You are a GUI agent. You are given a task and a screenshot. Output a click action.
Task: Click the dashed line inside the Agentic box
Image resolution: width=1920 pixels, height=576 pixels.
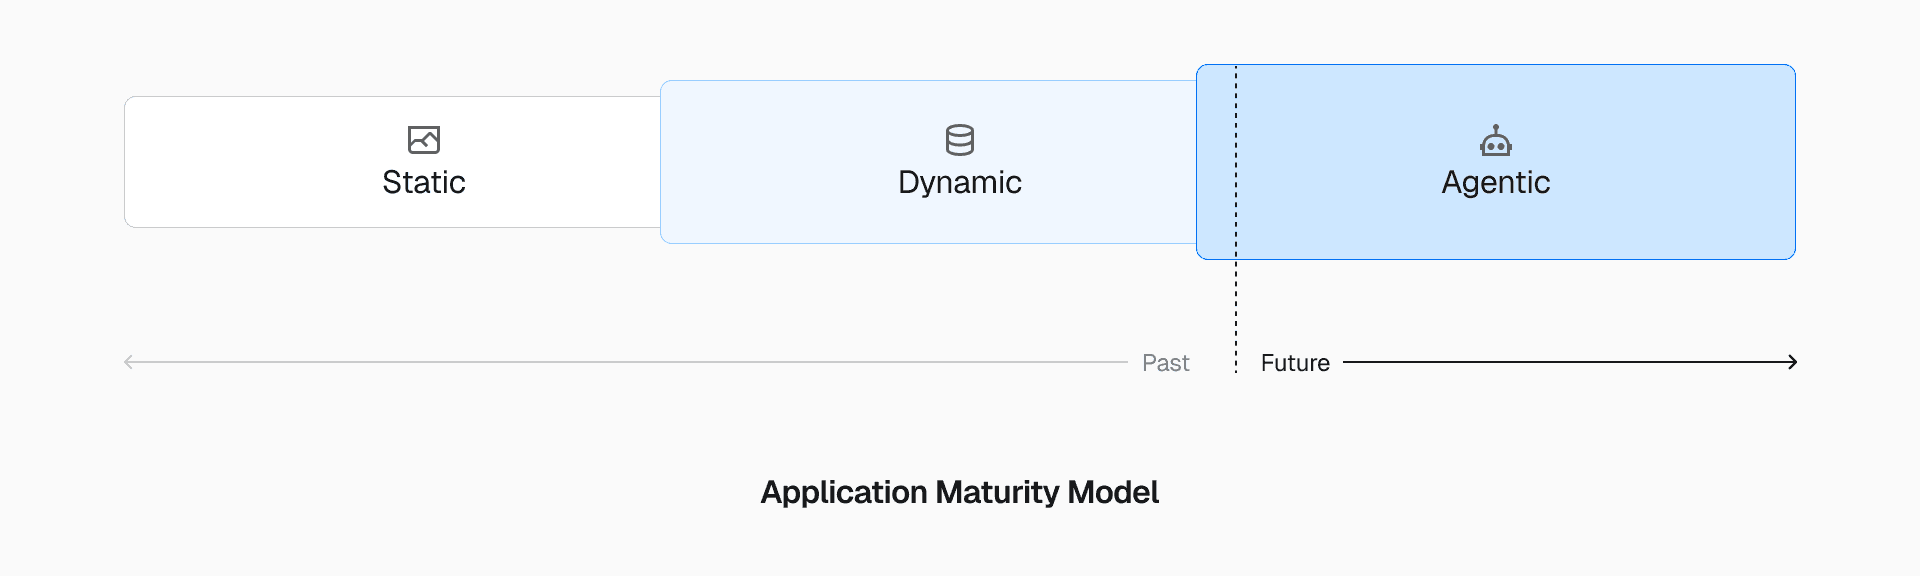coord(1236,160)
